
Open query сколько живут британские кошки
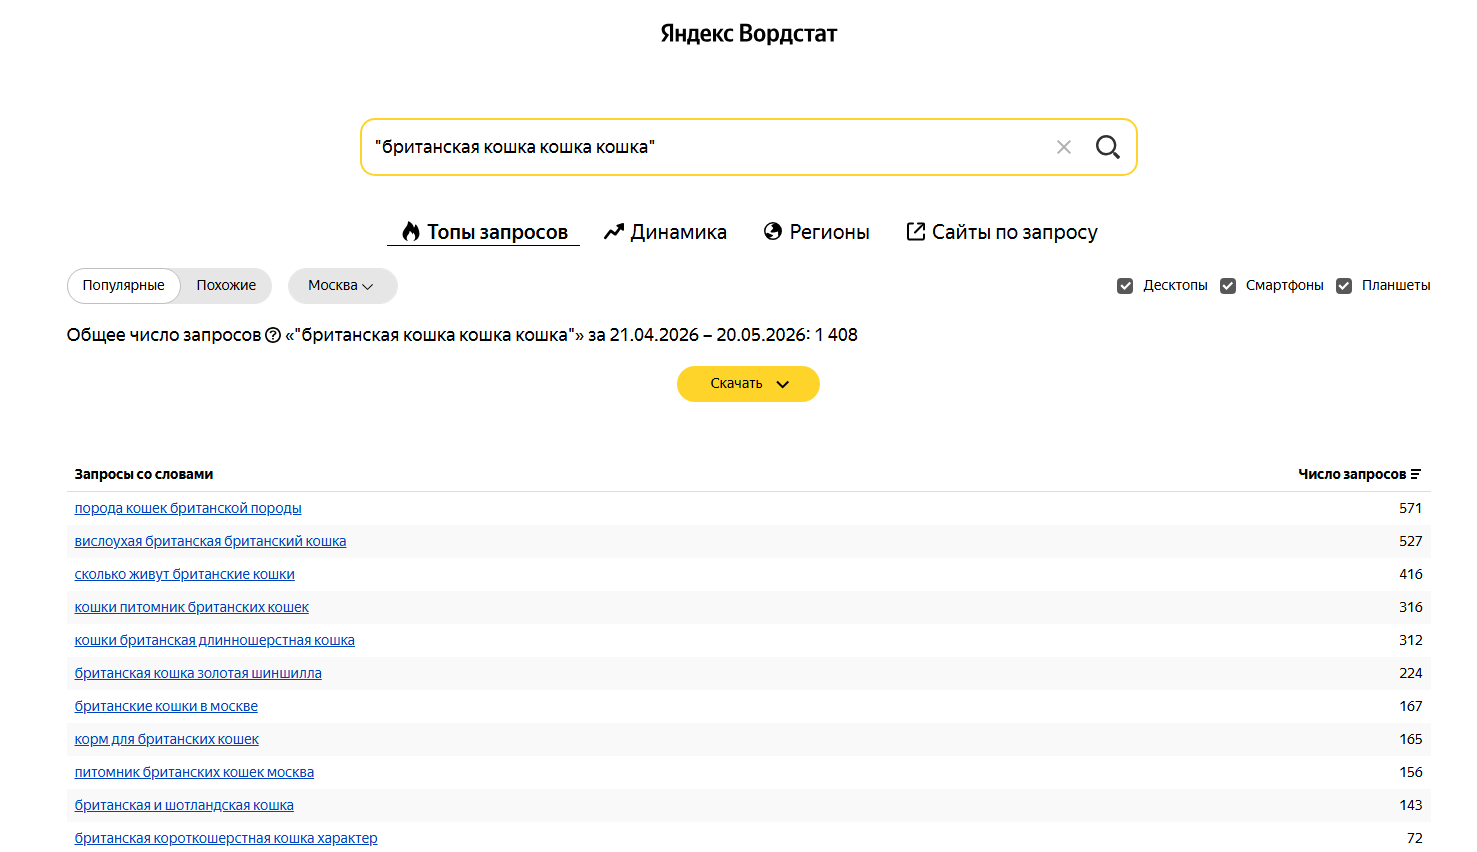point(185,574)
